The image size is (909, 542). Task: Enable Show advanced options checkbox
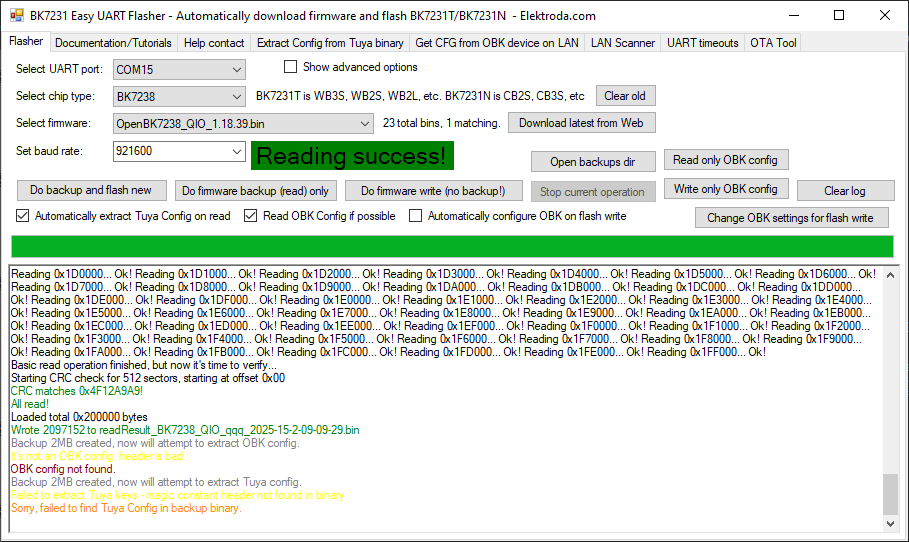(x=290, y=67)
